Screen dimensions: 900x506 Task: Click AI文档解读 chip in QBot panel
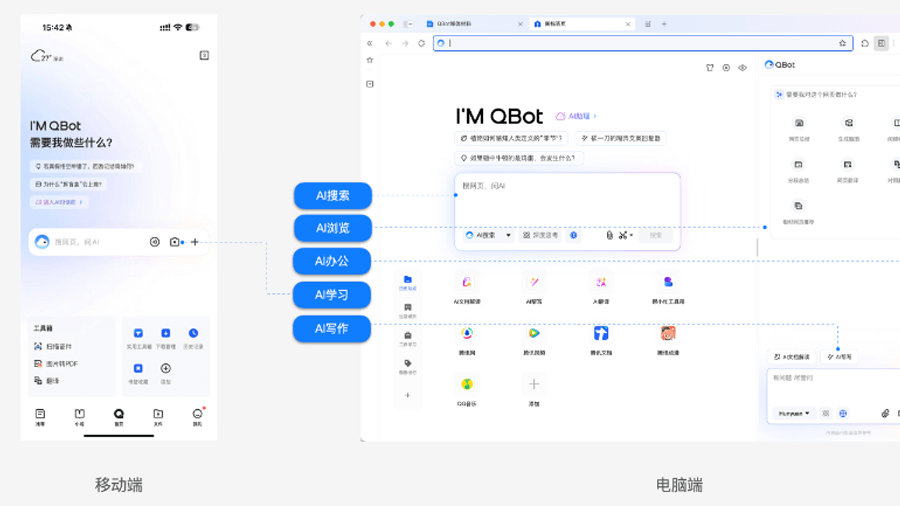click(792, 357)
